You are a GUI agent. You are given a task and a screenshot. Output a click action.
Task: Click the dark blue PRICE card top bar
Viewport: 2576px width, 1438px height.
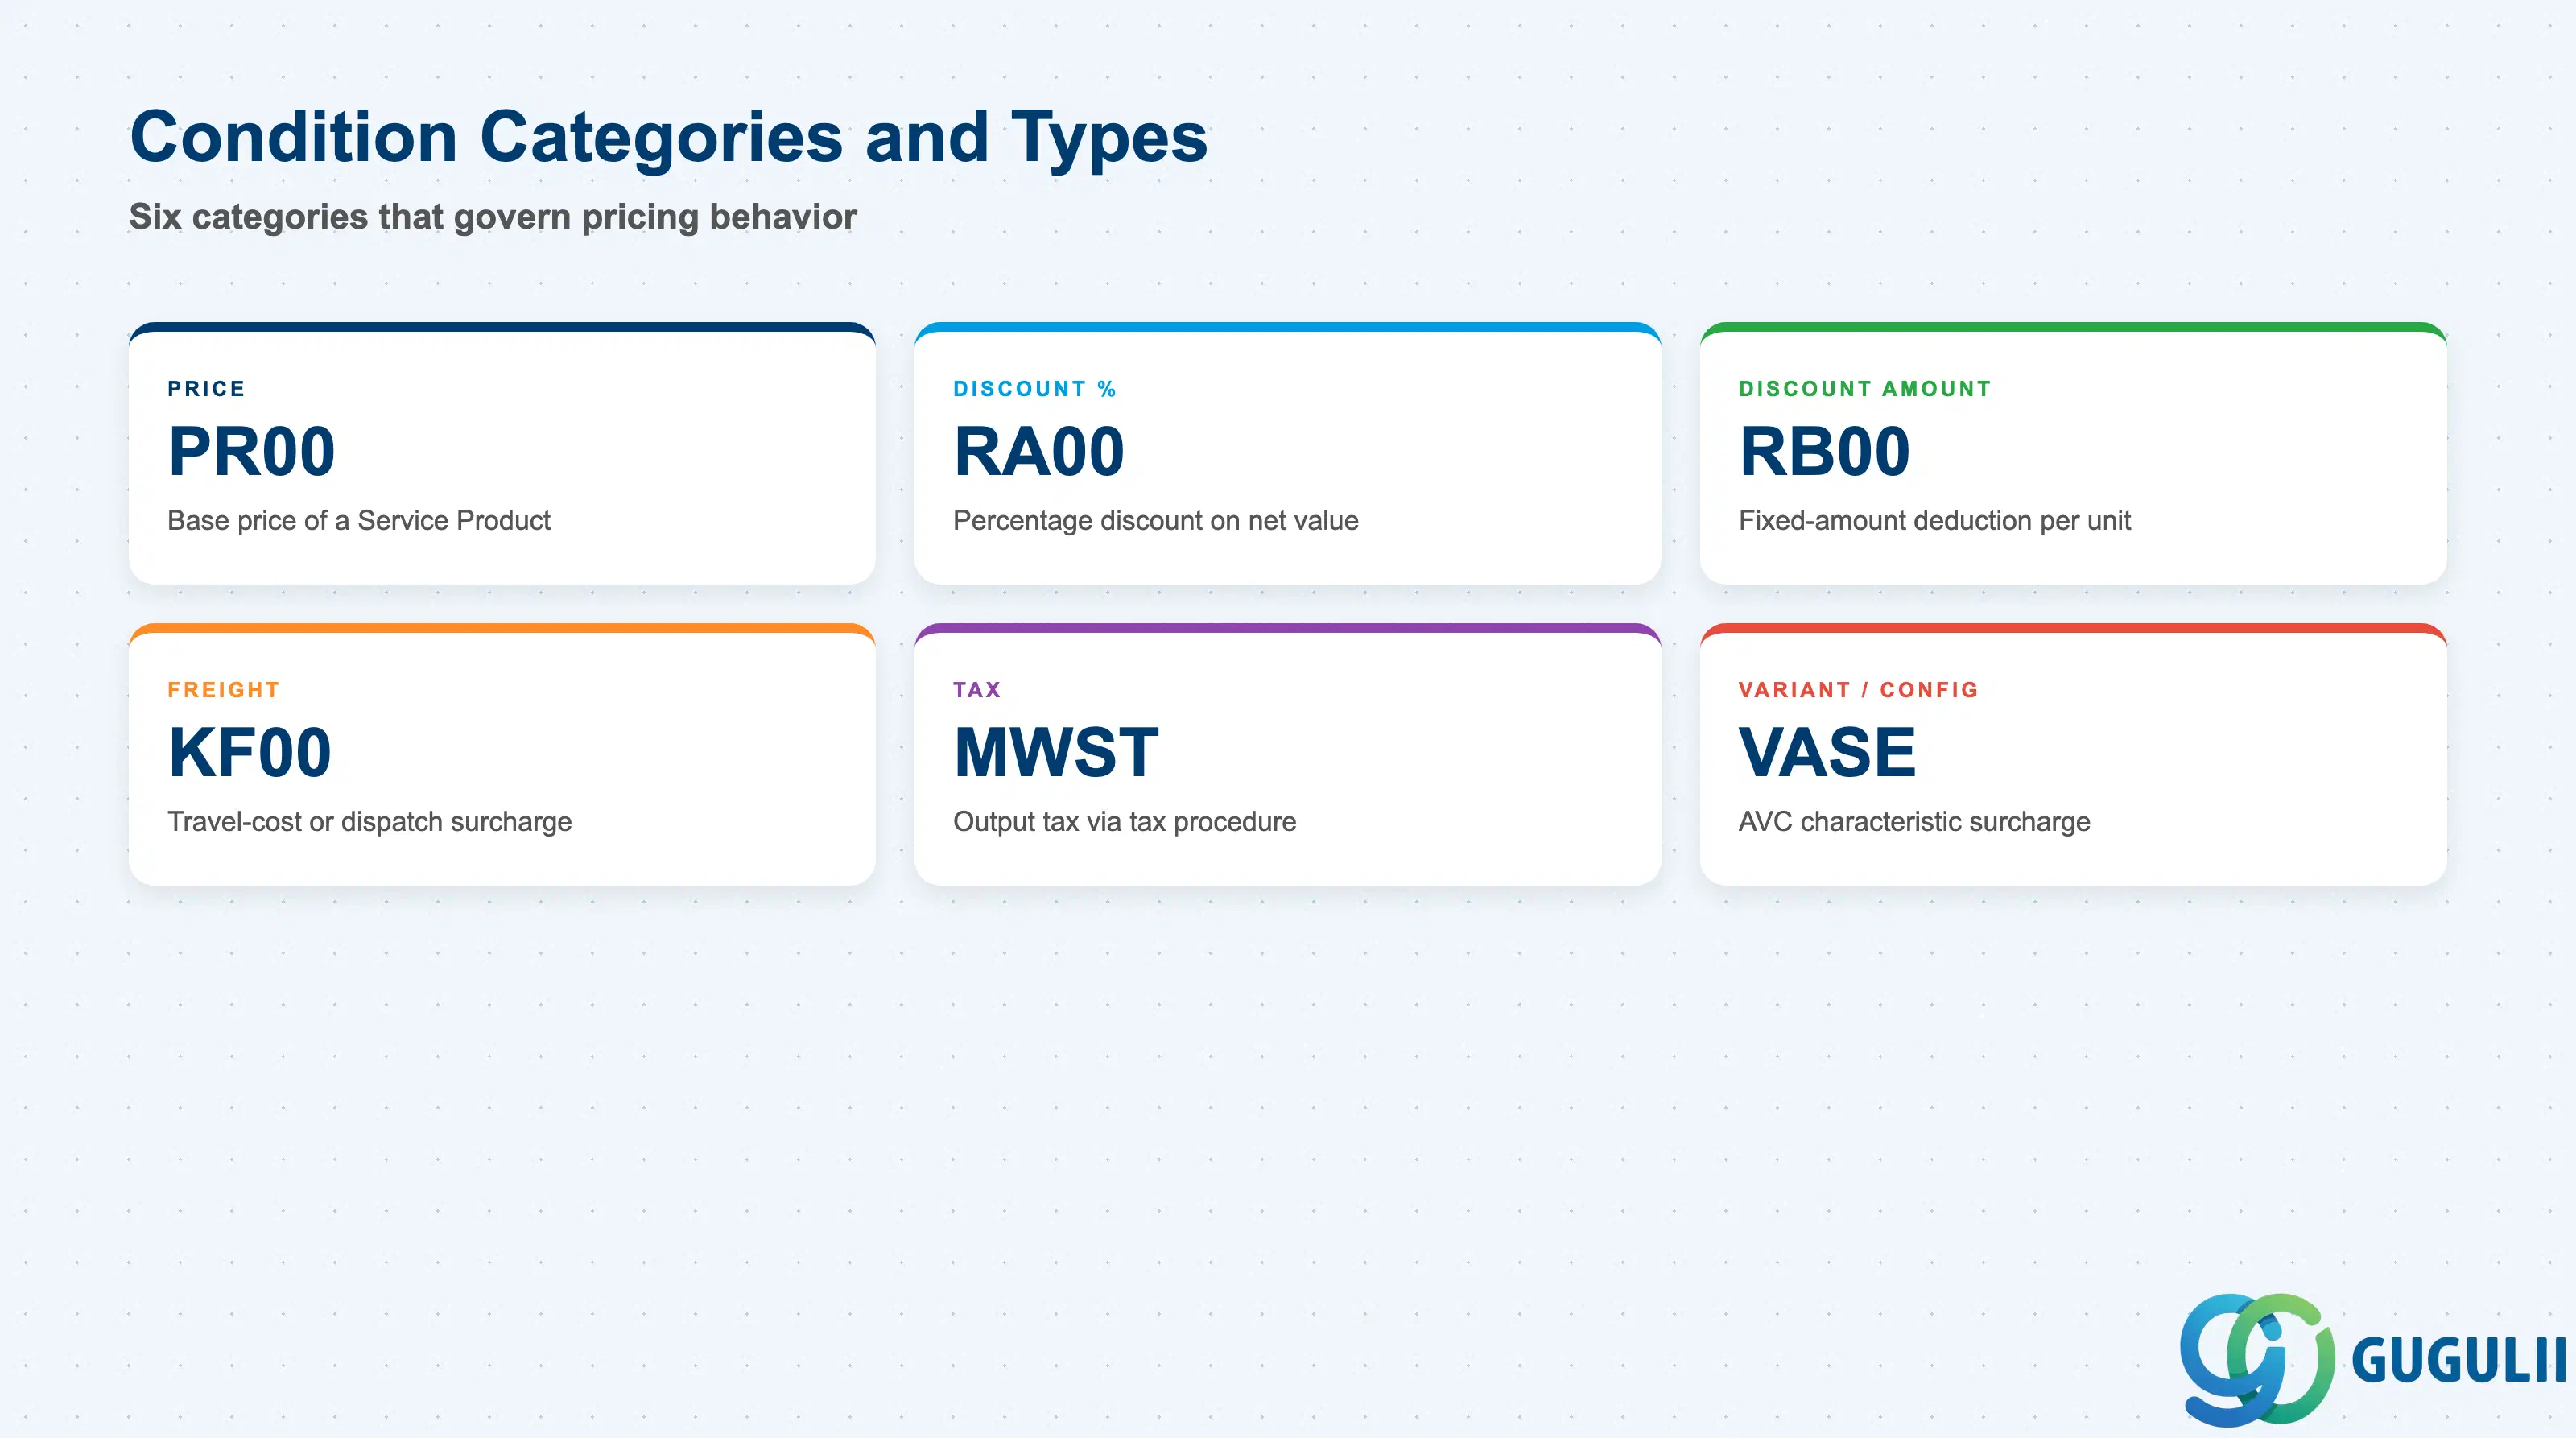point(502,327)
